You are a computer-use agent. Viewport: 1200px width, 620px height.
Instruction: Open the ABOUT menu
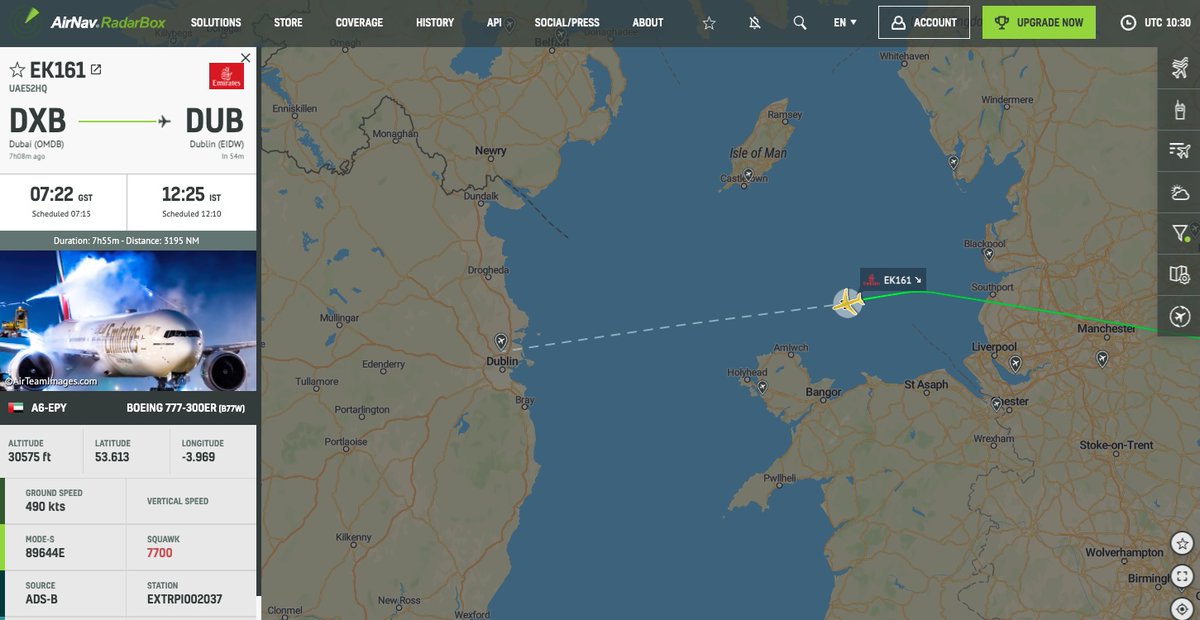tap(648, 22)
